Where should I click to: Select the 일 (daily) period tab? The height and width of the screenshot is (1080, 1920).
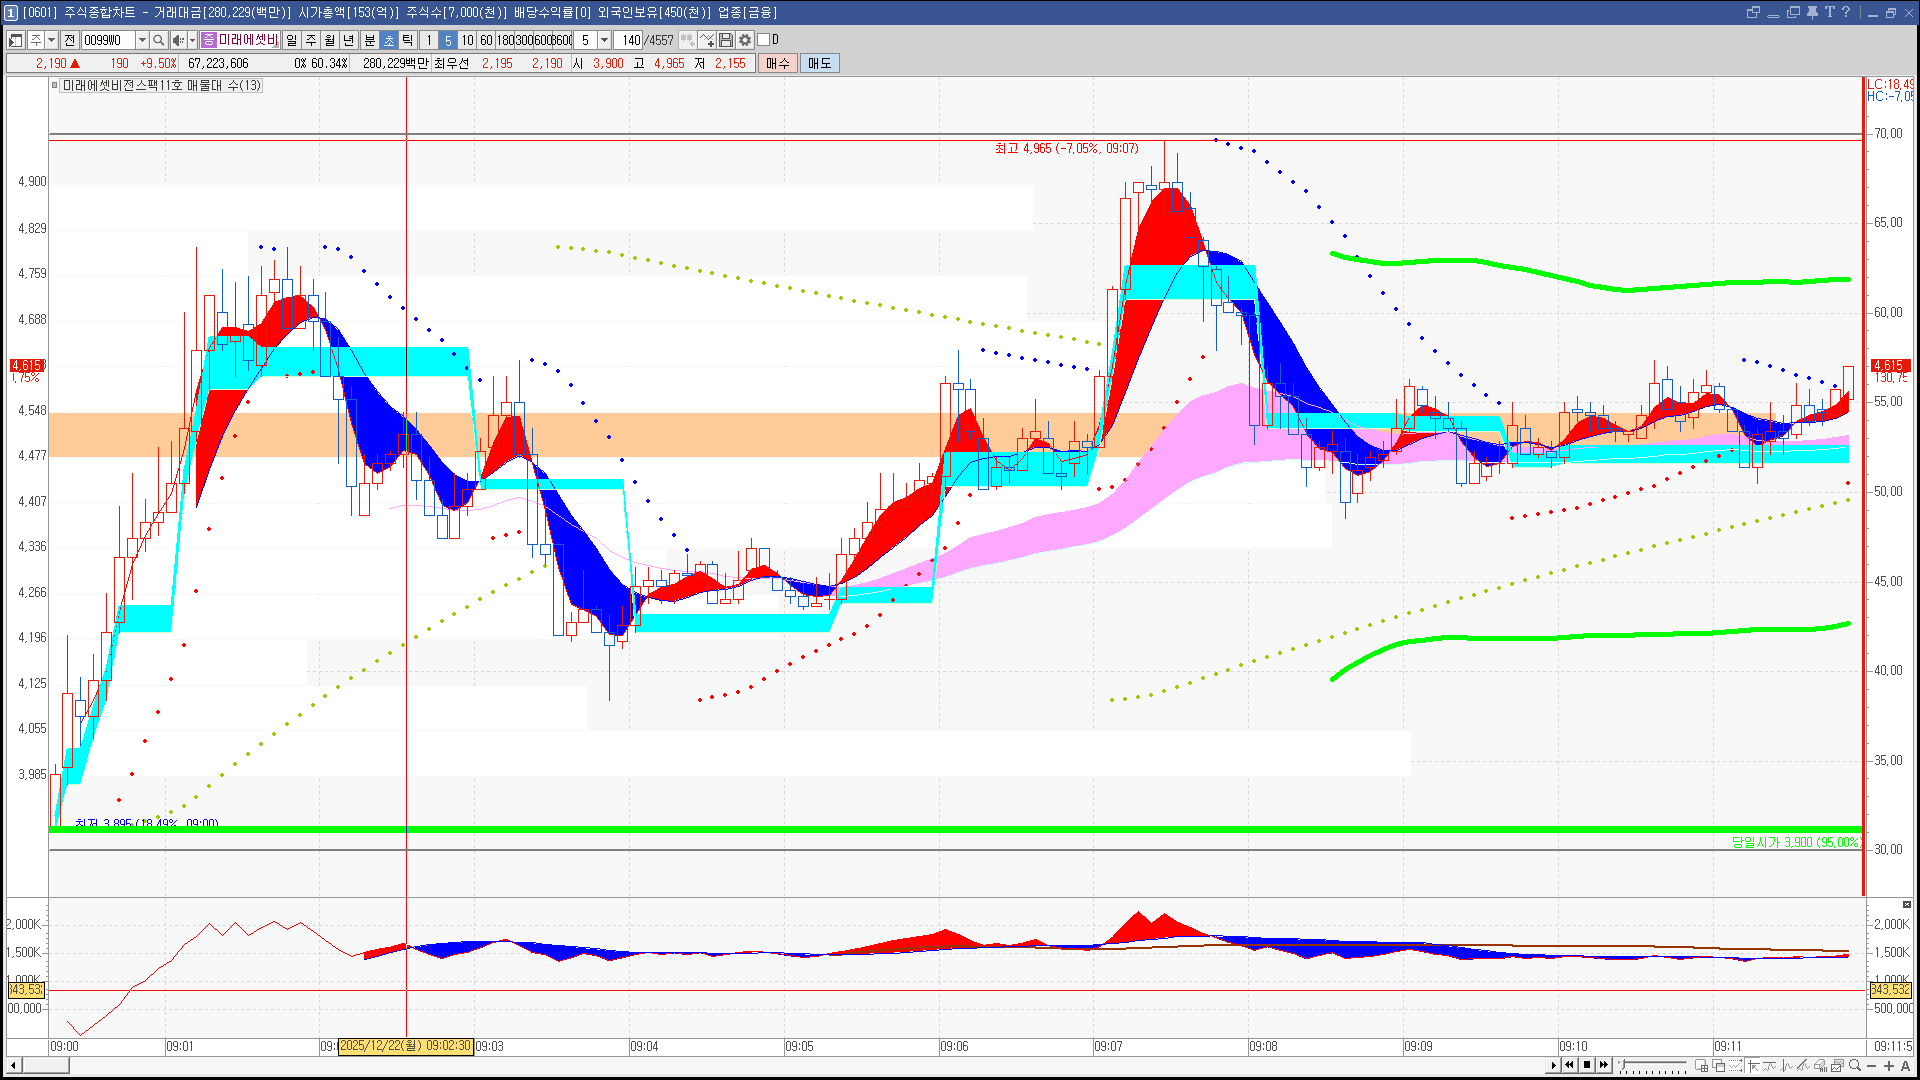pos(291,40)
